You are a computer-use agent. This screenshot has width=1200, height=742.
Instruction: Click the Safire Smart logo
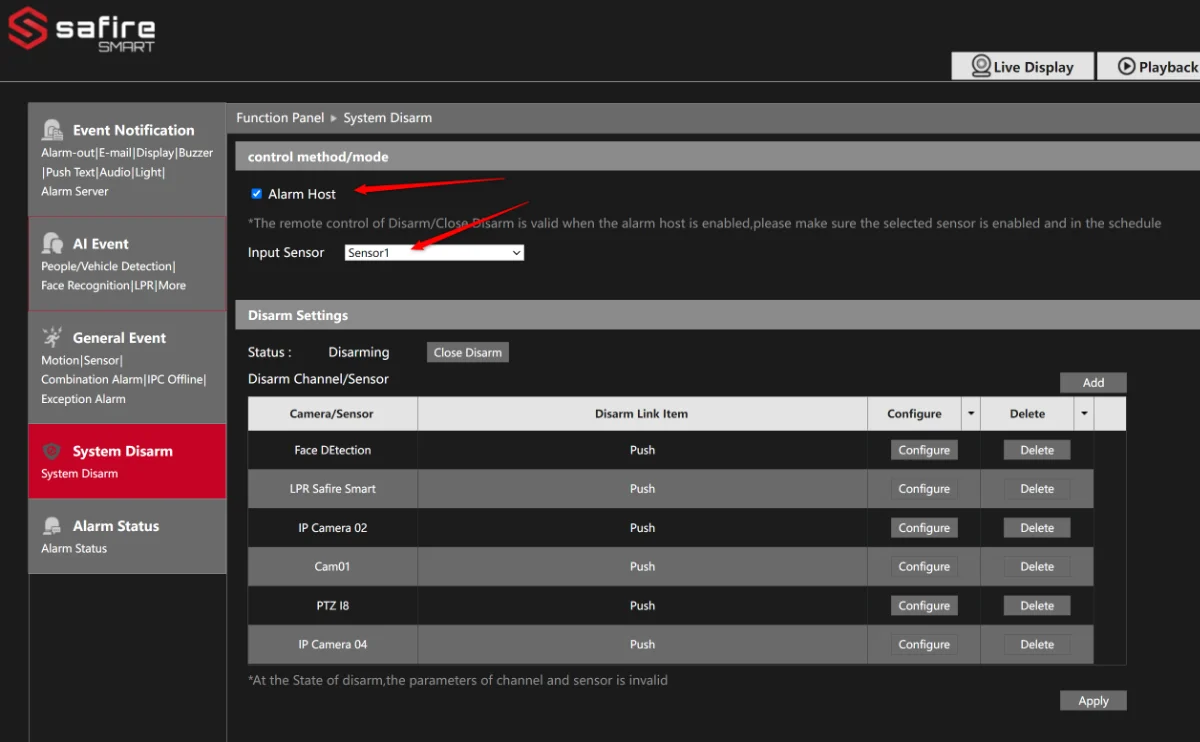tap(82, 30)
